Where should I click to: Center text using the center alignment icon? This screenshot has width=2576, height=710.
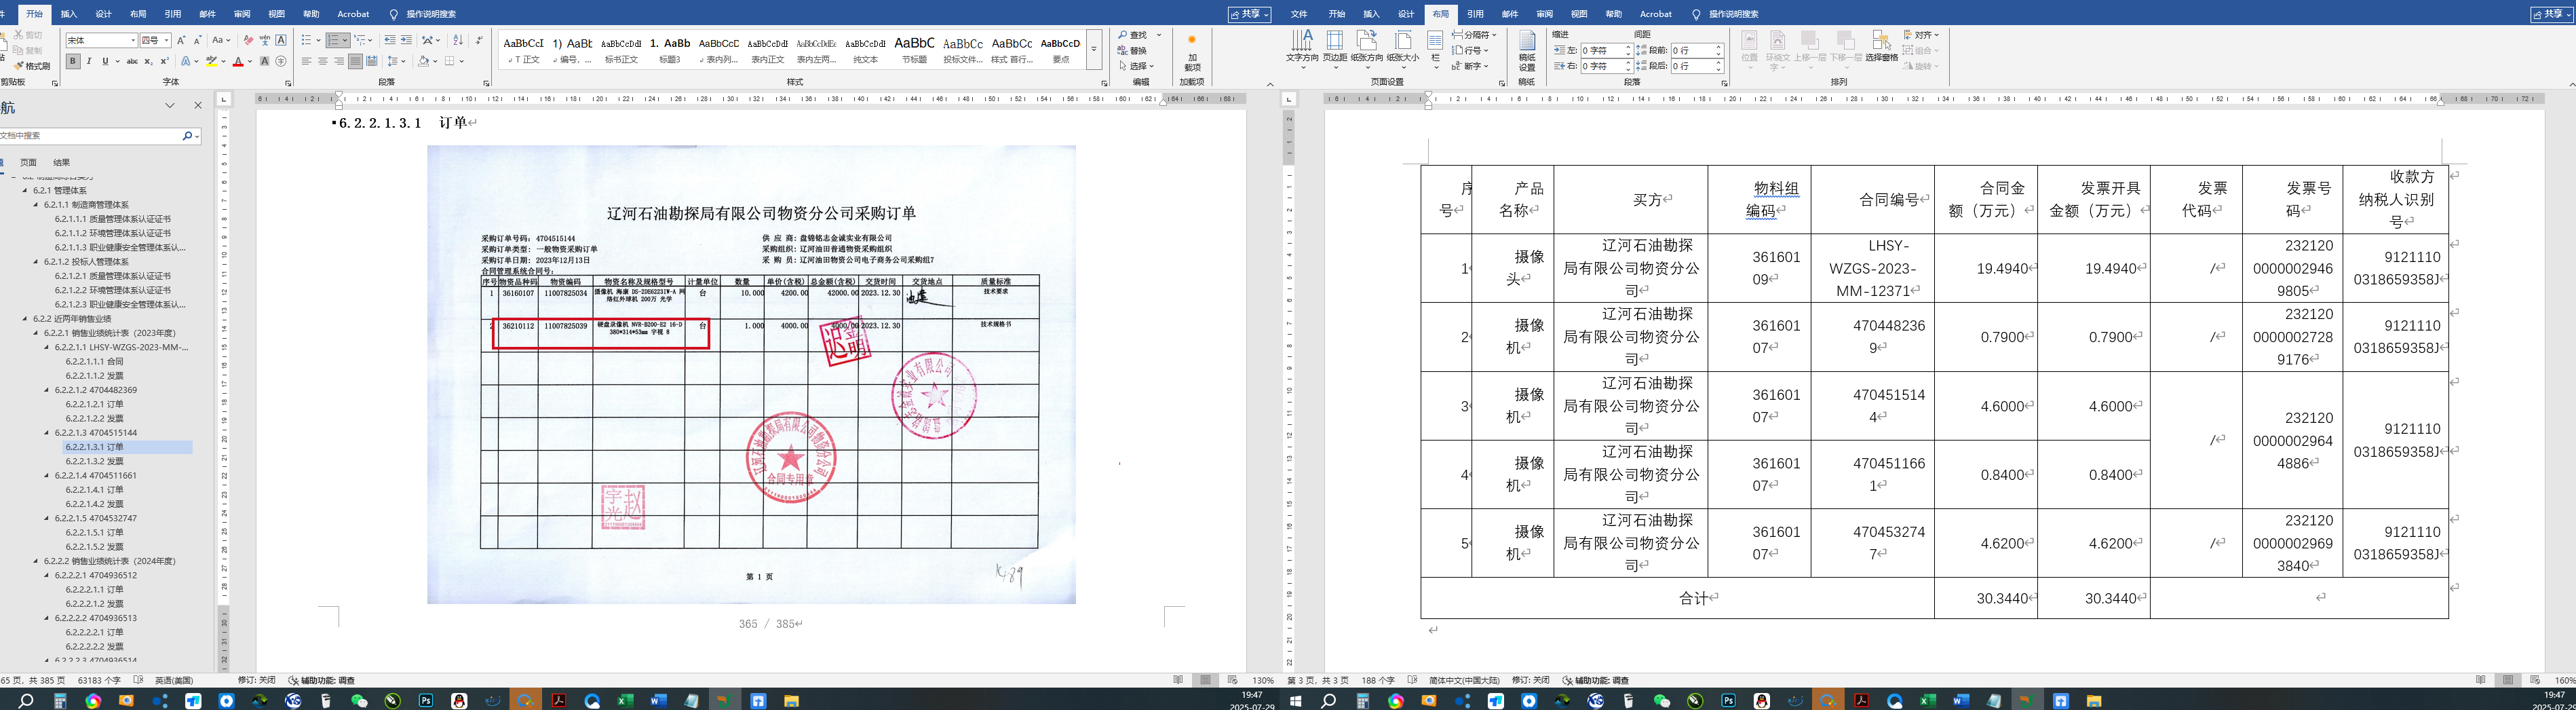[x=323, y=61]
